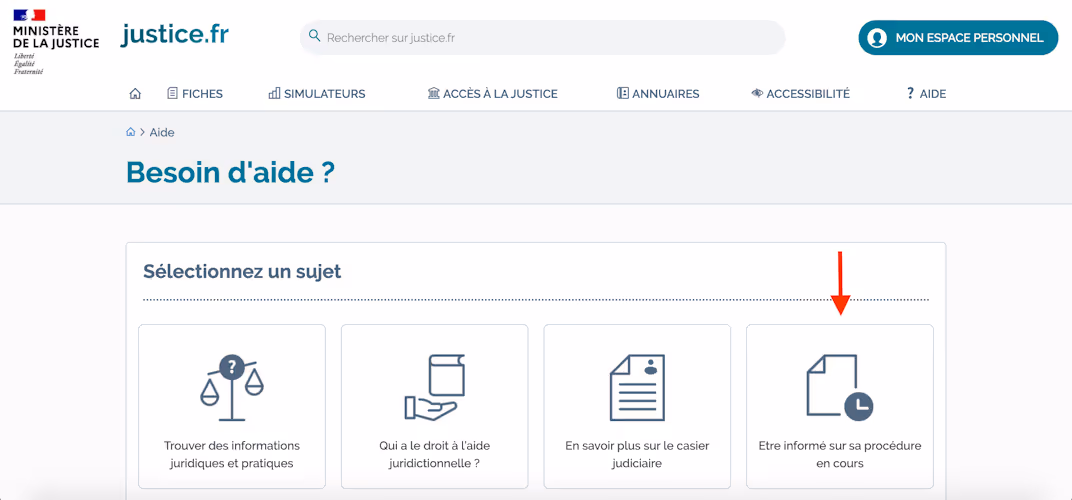
Task: Open the Simulateurs menu
Action: (x=317, y=94)
